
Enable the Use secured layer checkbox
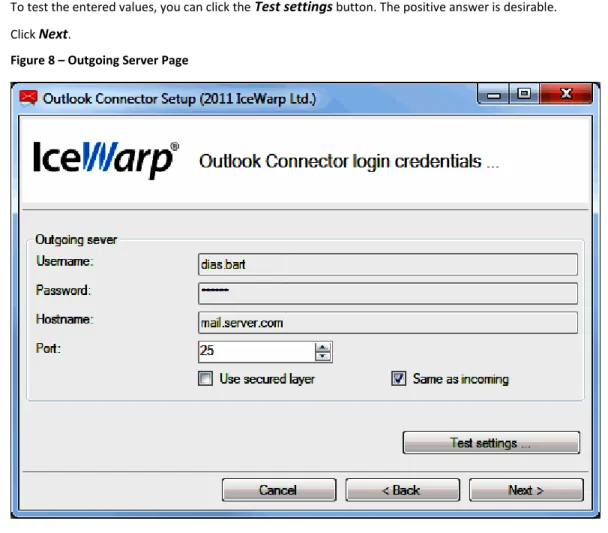pos(205,378)
